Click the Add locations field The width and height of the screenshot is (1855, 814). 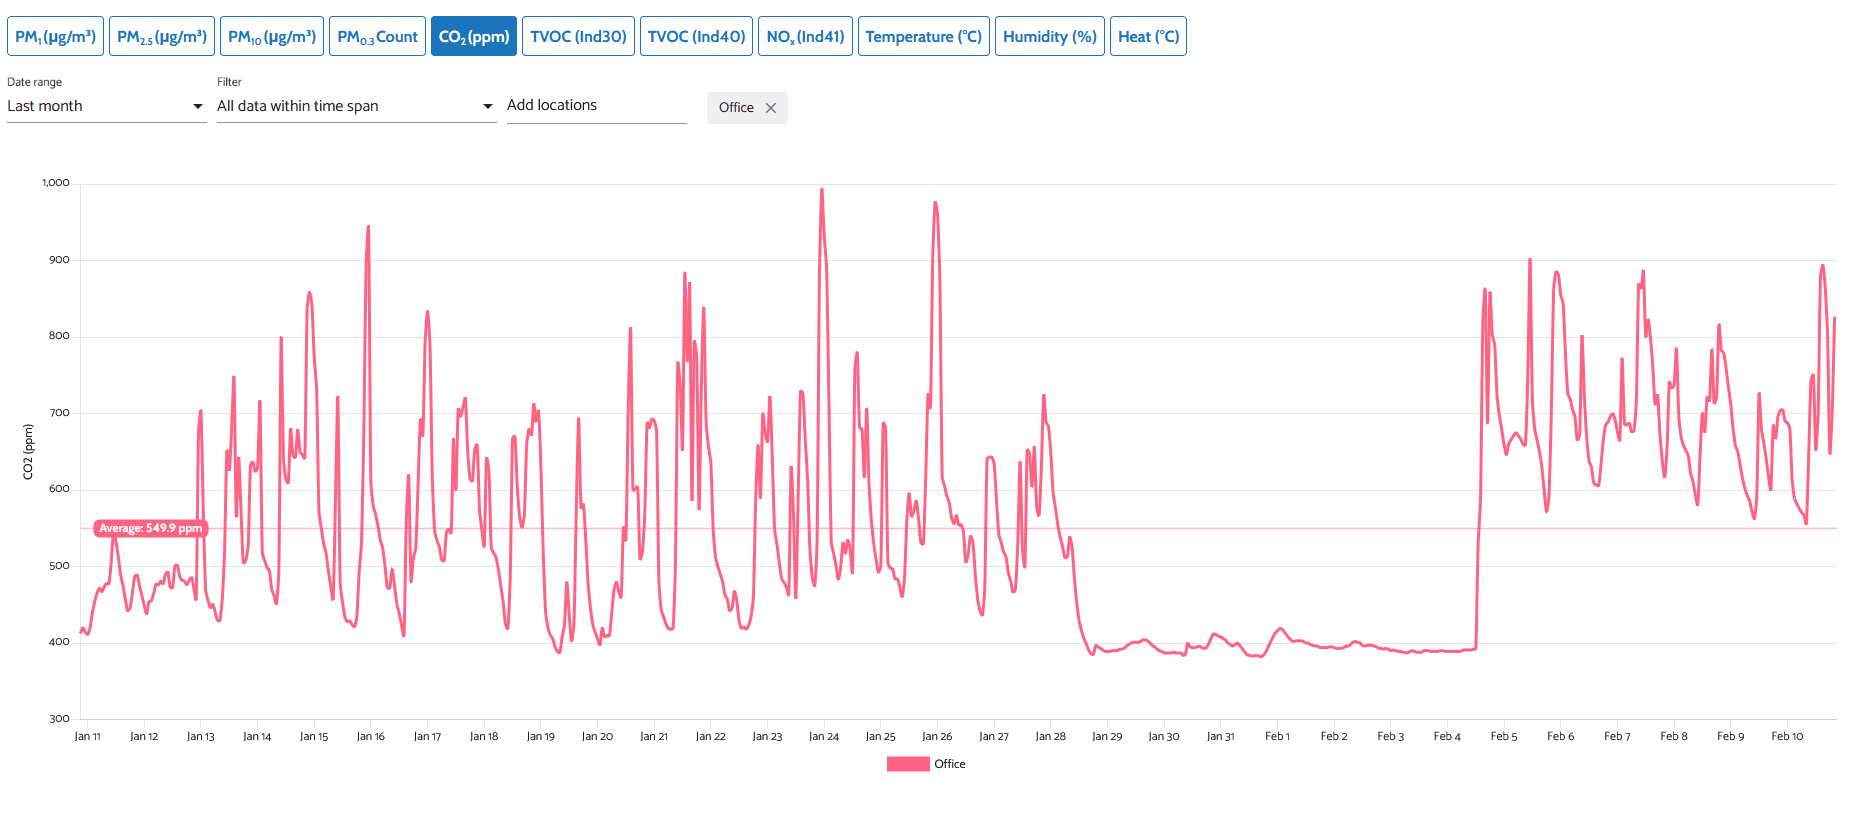tap(595, 106)
